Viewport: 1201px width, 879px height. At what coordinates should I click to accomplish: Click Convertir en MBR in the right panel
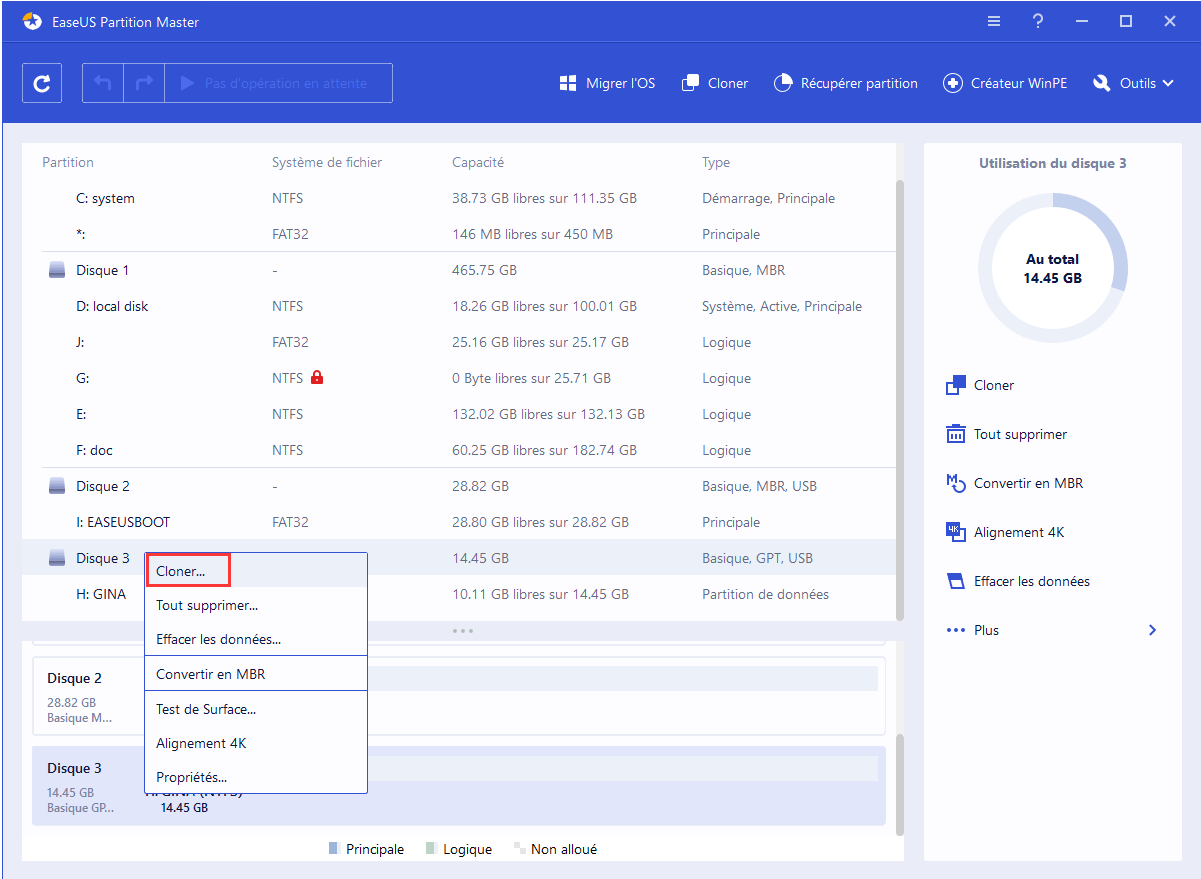1014,483
